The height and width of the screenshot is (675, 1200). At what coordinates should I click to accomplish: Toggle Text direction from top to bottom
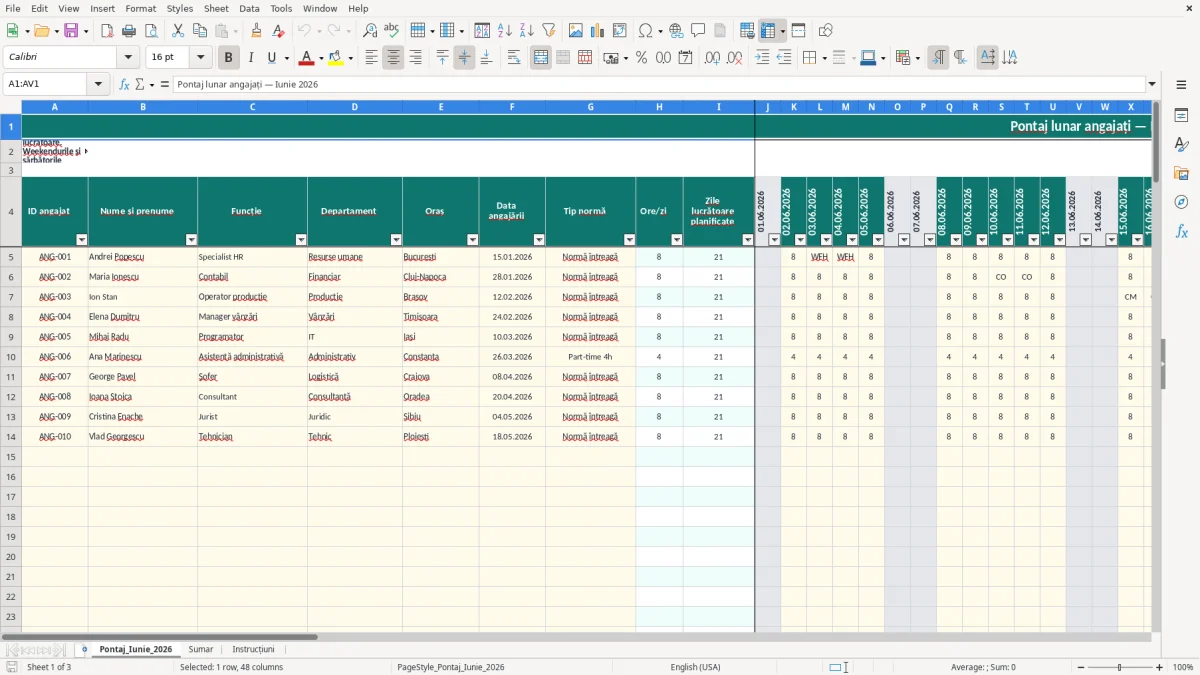[x=1009, y=58]
